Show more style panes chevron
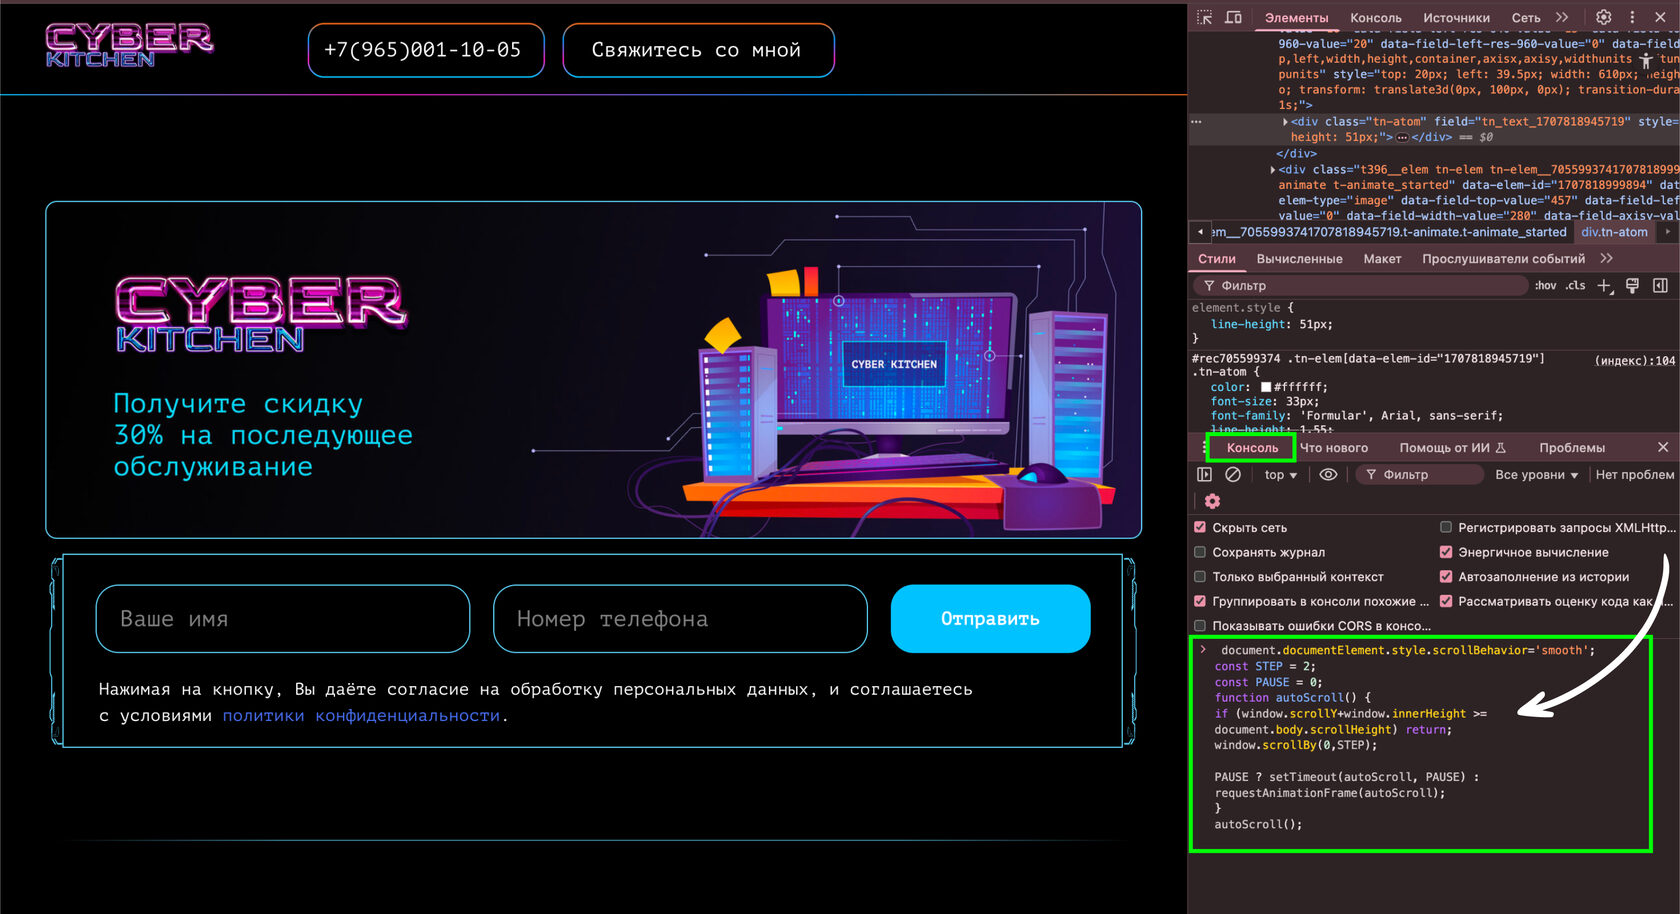This screenshot has height=914, width=1680. tap(1606, 258)
